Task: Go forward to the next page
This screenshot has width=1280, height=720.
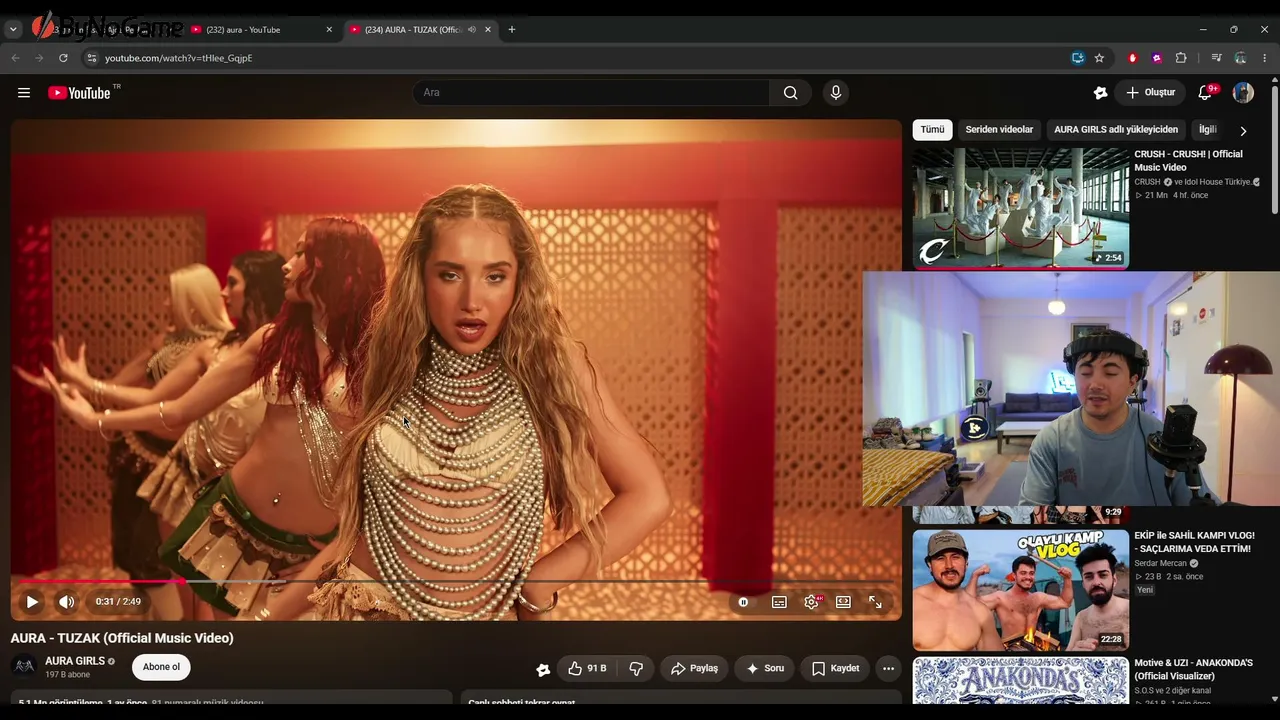Action: tap(39, 58)
